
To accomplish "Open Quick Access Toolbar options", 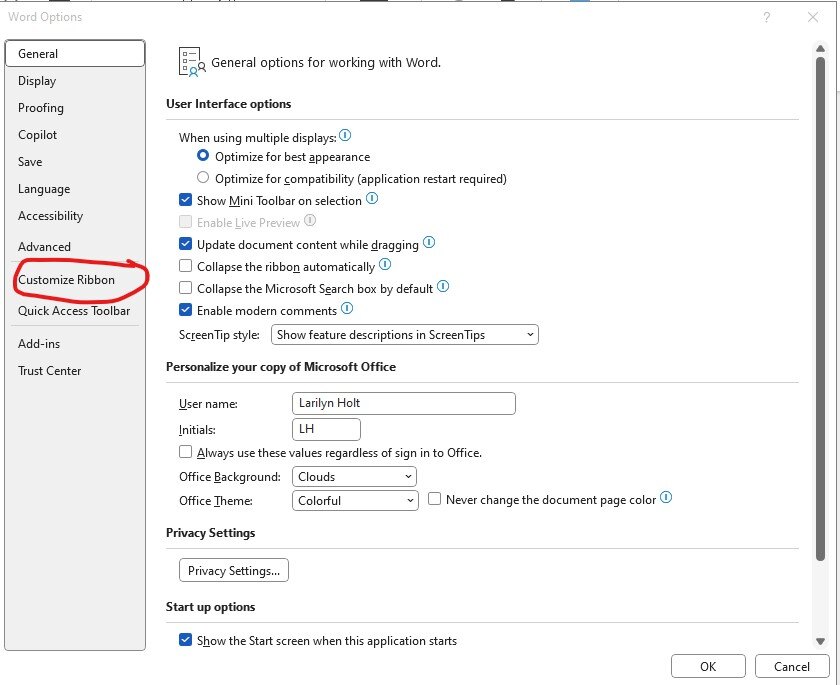I will coord(74,311).
